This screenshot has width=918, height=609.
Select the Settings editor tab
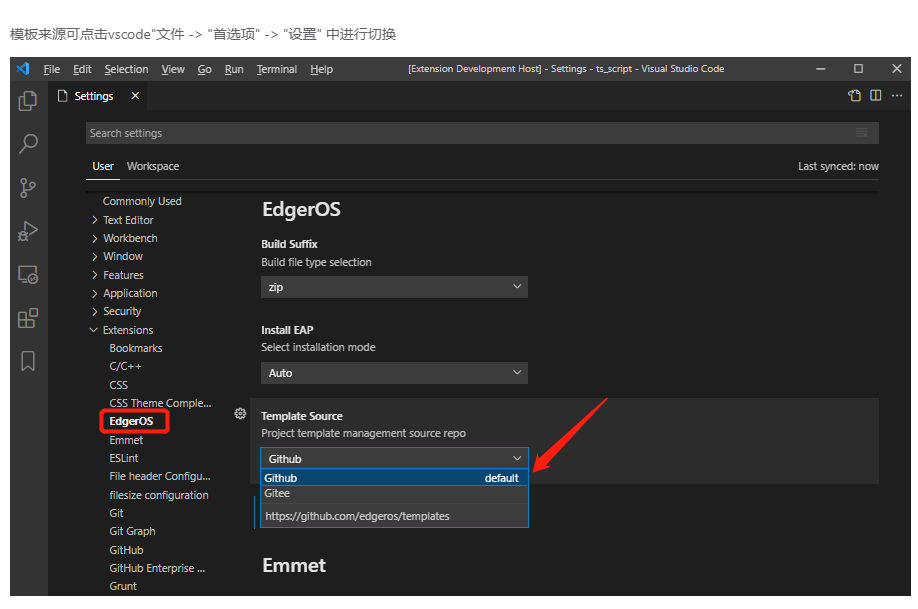pos(94,96)
